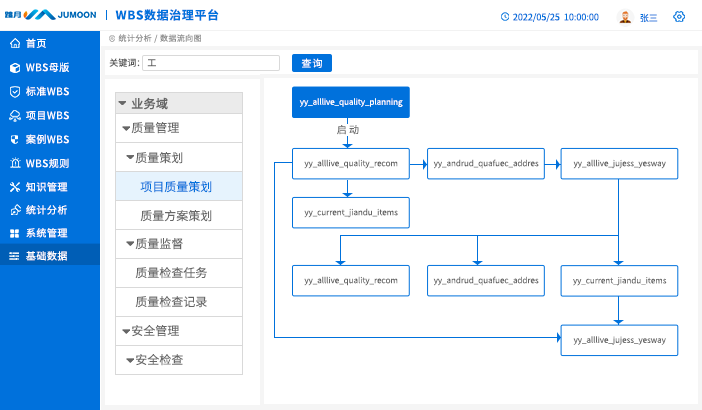
Task: Click the tools icon beside 知识管理
Action: point(15,187)
